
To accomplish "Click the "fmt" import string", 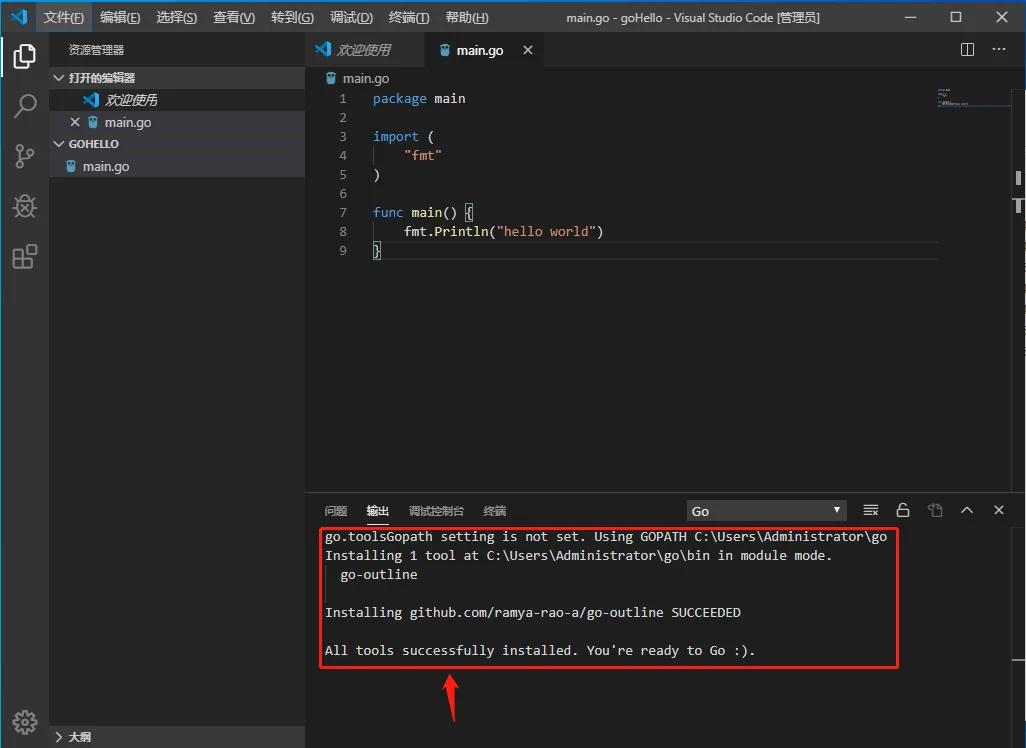I will pos(423,156).
